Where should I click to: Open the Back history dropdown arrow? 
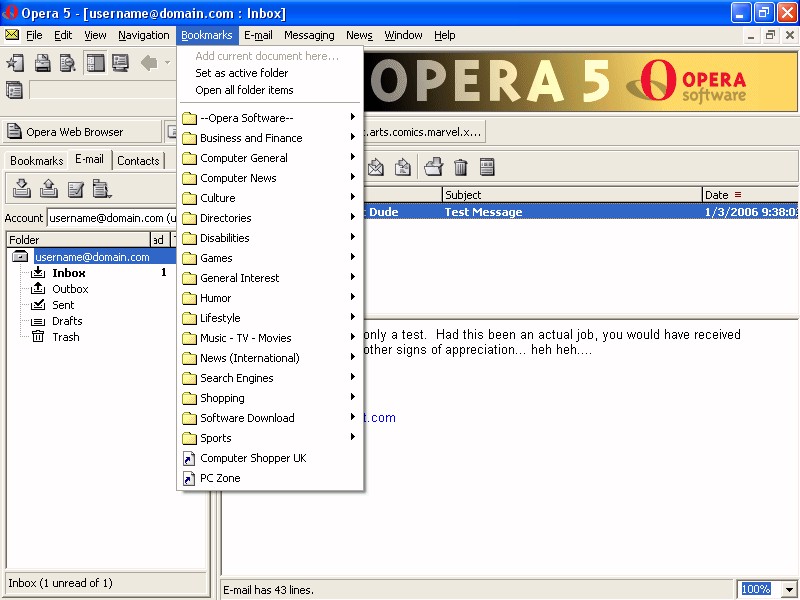pyautogui.click(x=167, y=63)
